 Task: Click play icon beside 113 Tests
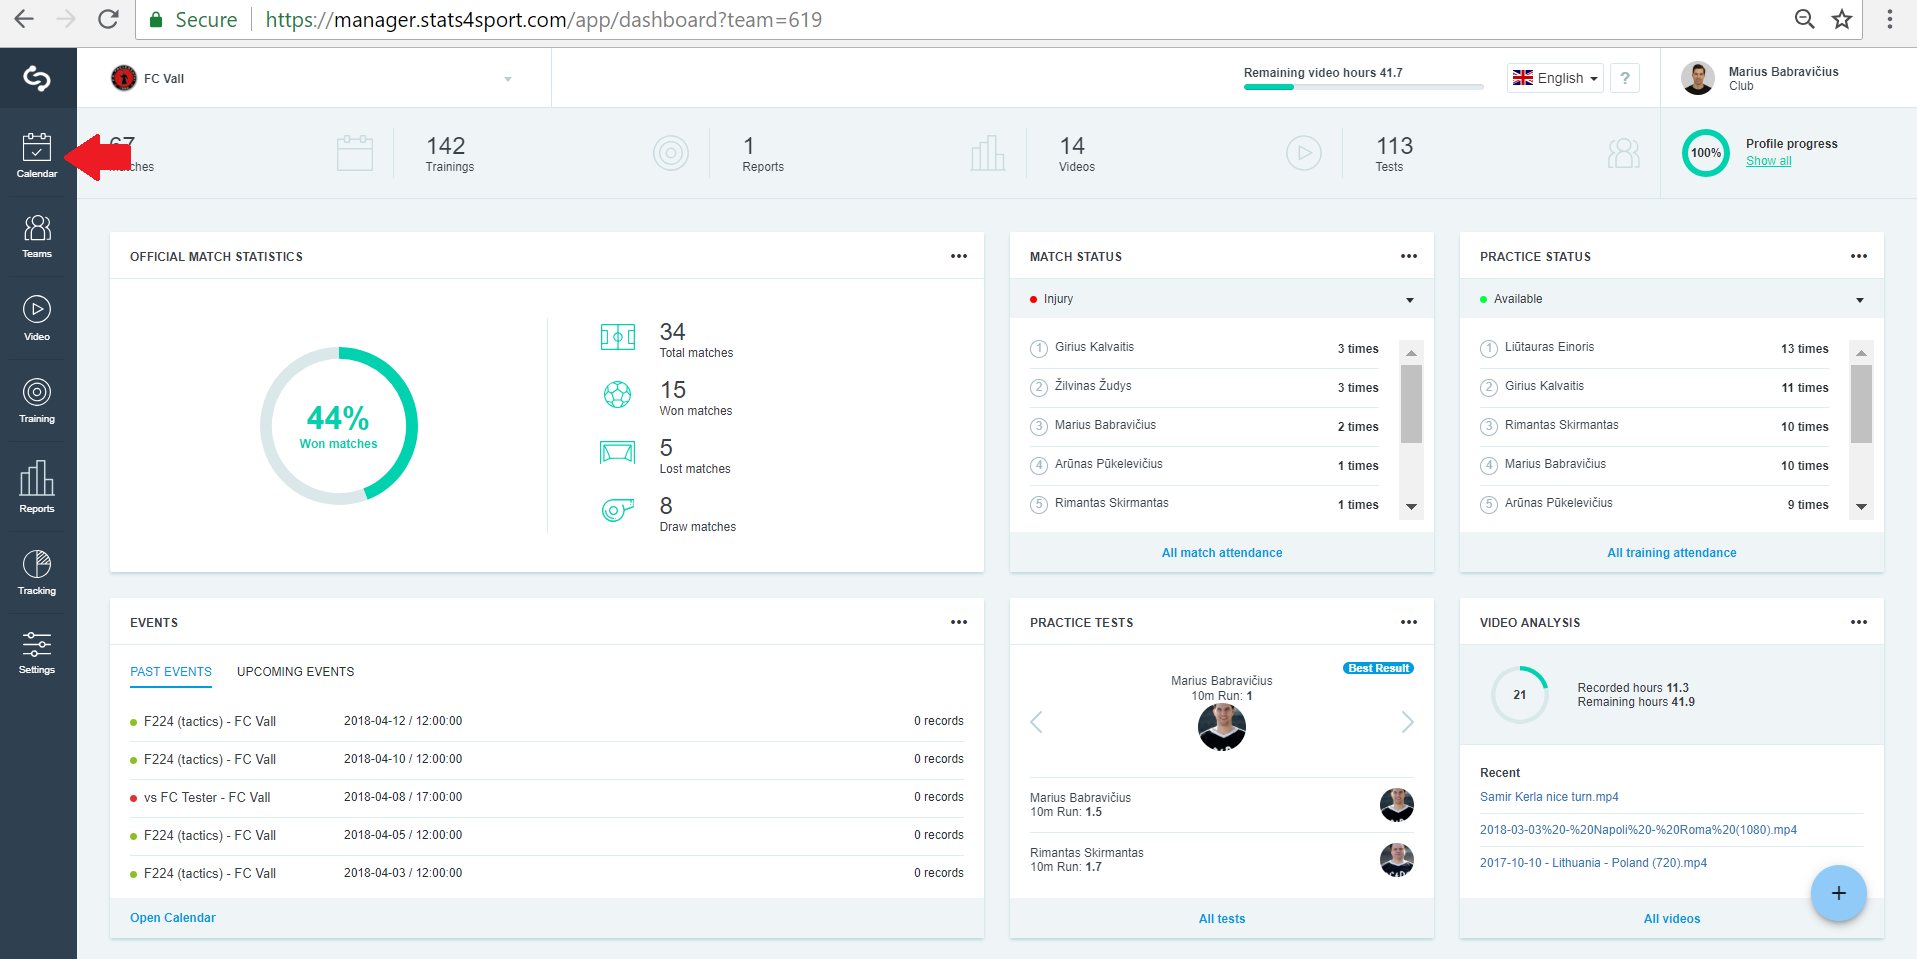click(x=1304, y=153)
